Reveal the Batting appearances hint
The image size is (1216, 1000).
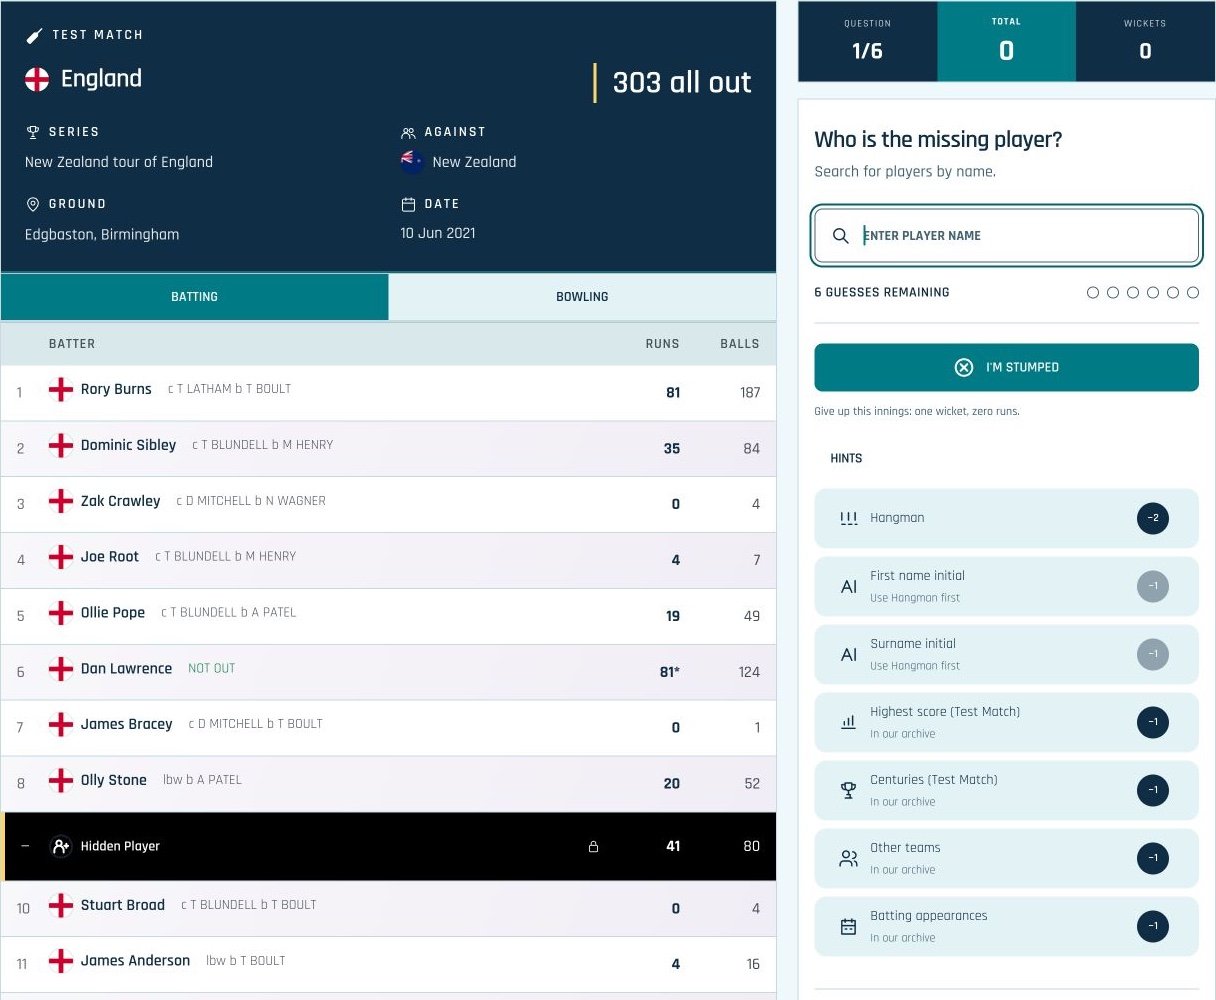1006,926
